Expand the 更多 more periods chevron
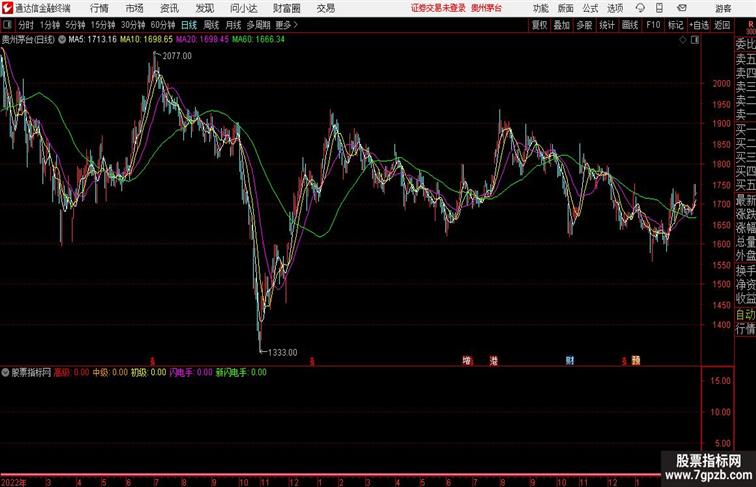The width and height of the screenshot is (756, 487). (287, 25)
